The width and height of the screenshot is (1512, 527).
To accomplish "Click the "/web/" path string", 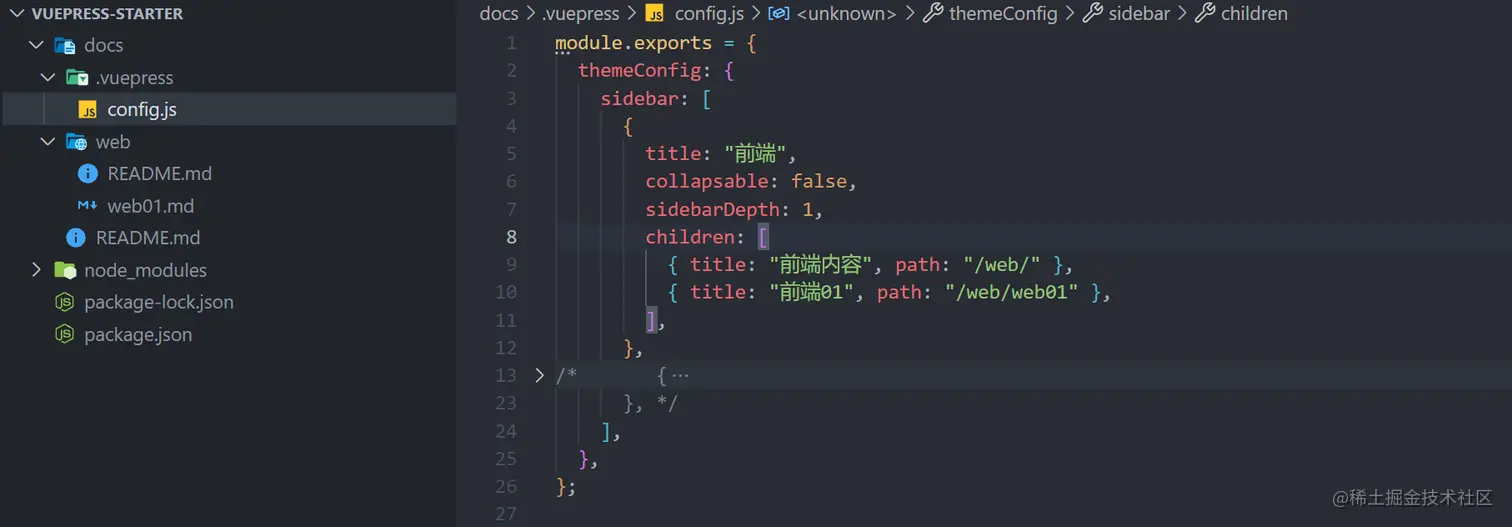I will (1002, 265).
